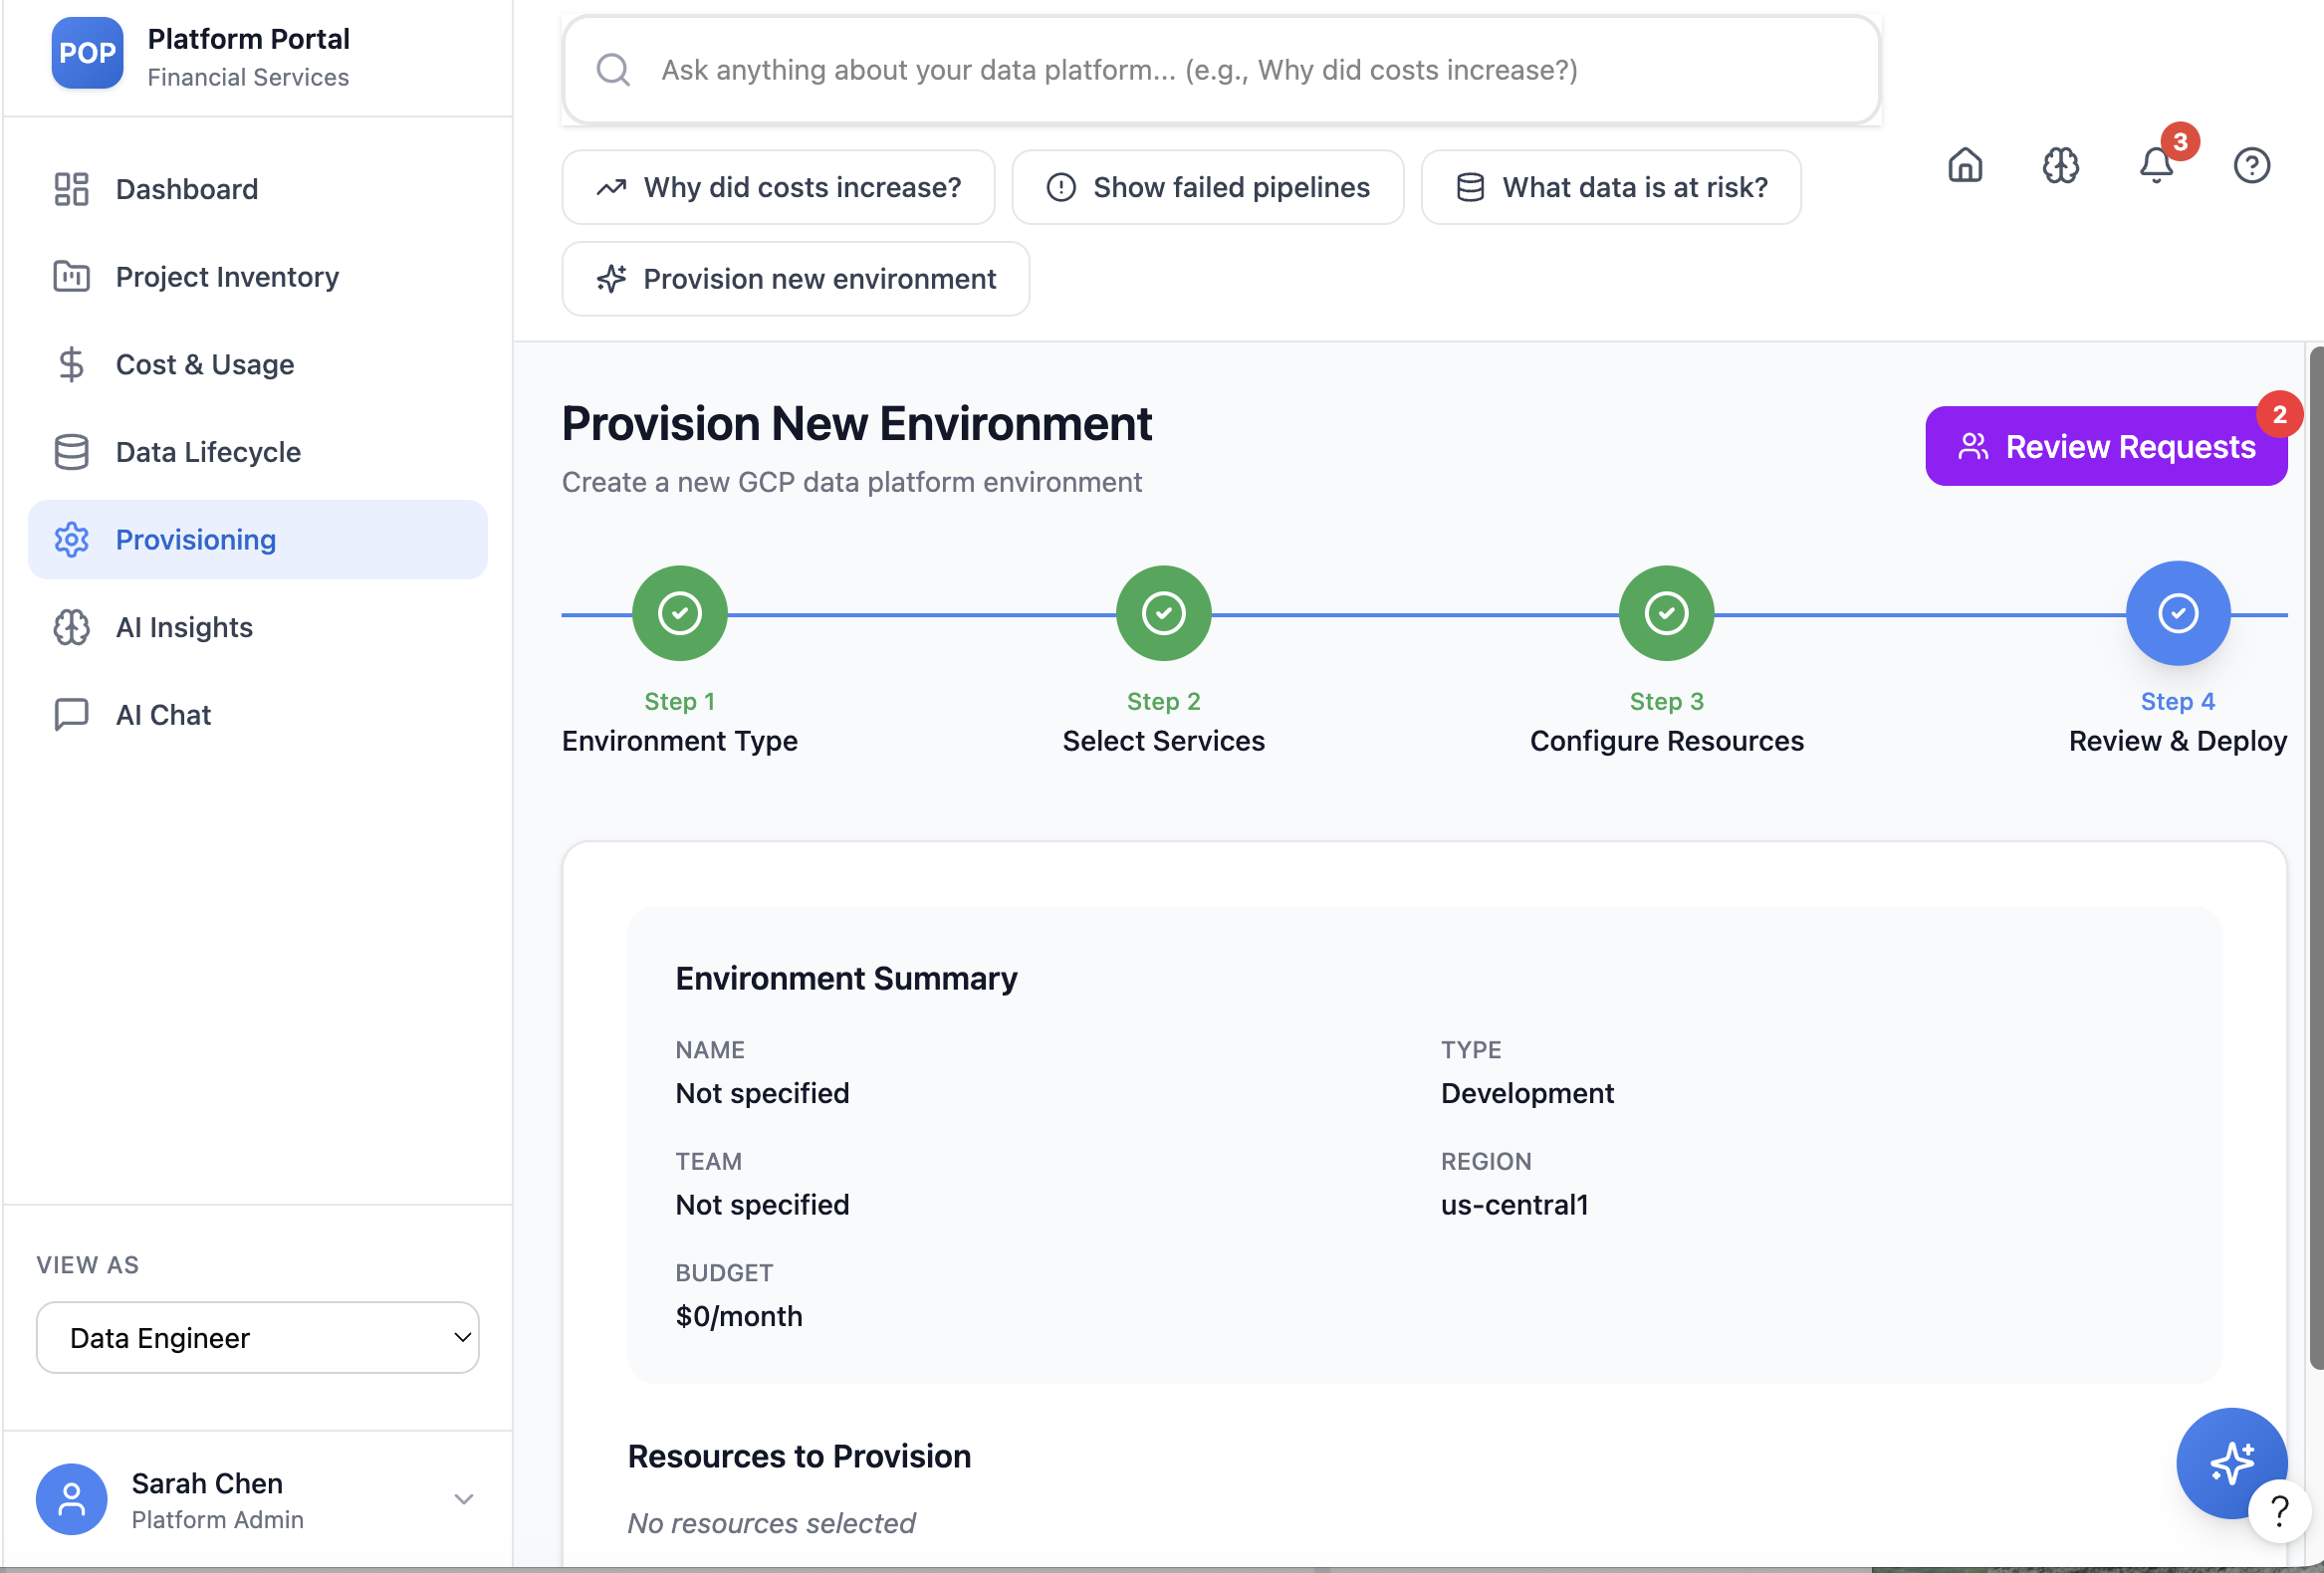The image size is (2324, 1573).
Task: Jump to Step 1 Environment Type circle
Action: coord(679,613)
